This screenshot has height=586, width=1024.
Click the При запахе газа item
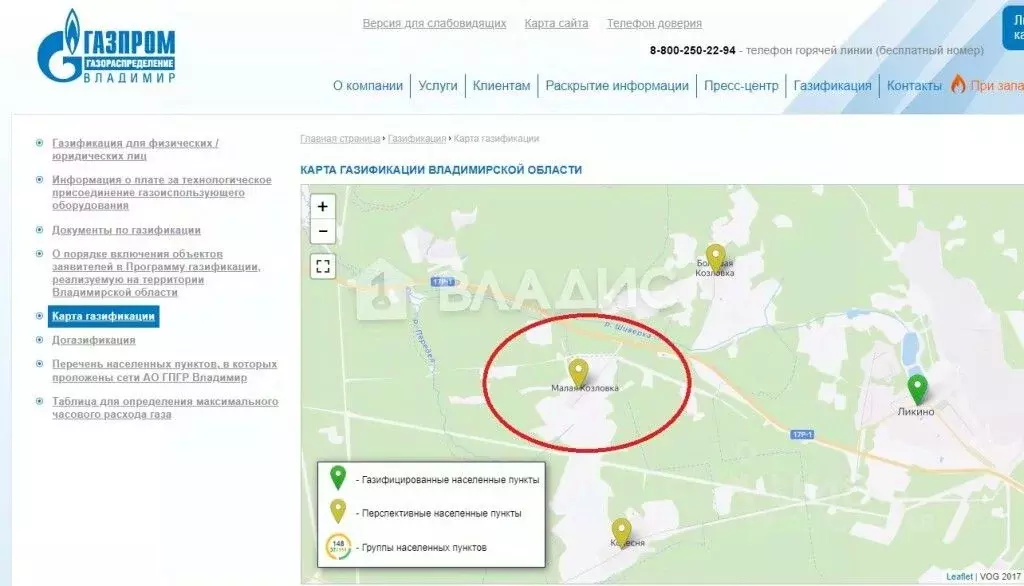[x=997, y=86]
